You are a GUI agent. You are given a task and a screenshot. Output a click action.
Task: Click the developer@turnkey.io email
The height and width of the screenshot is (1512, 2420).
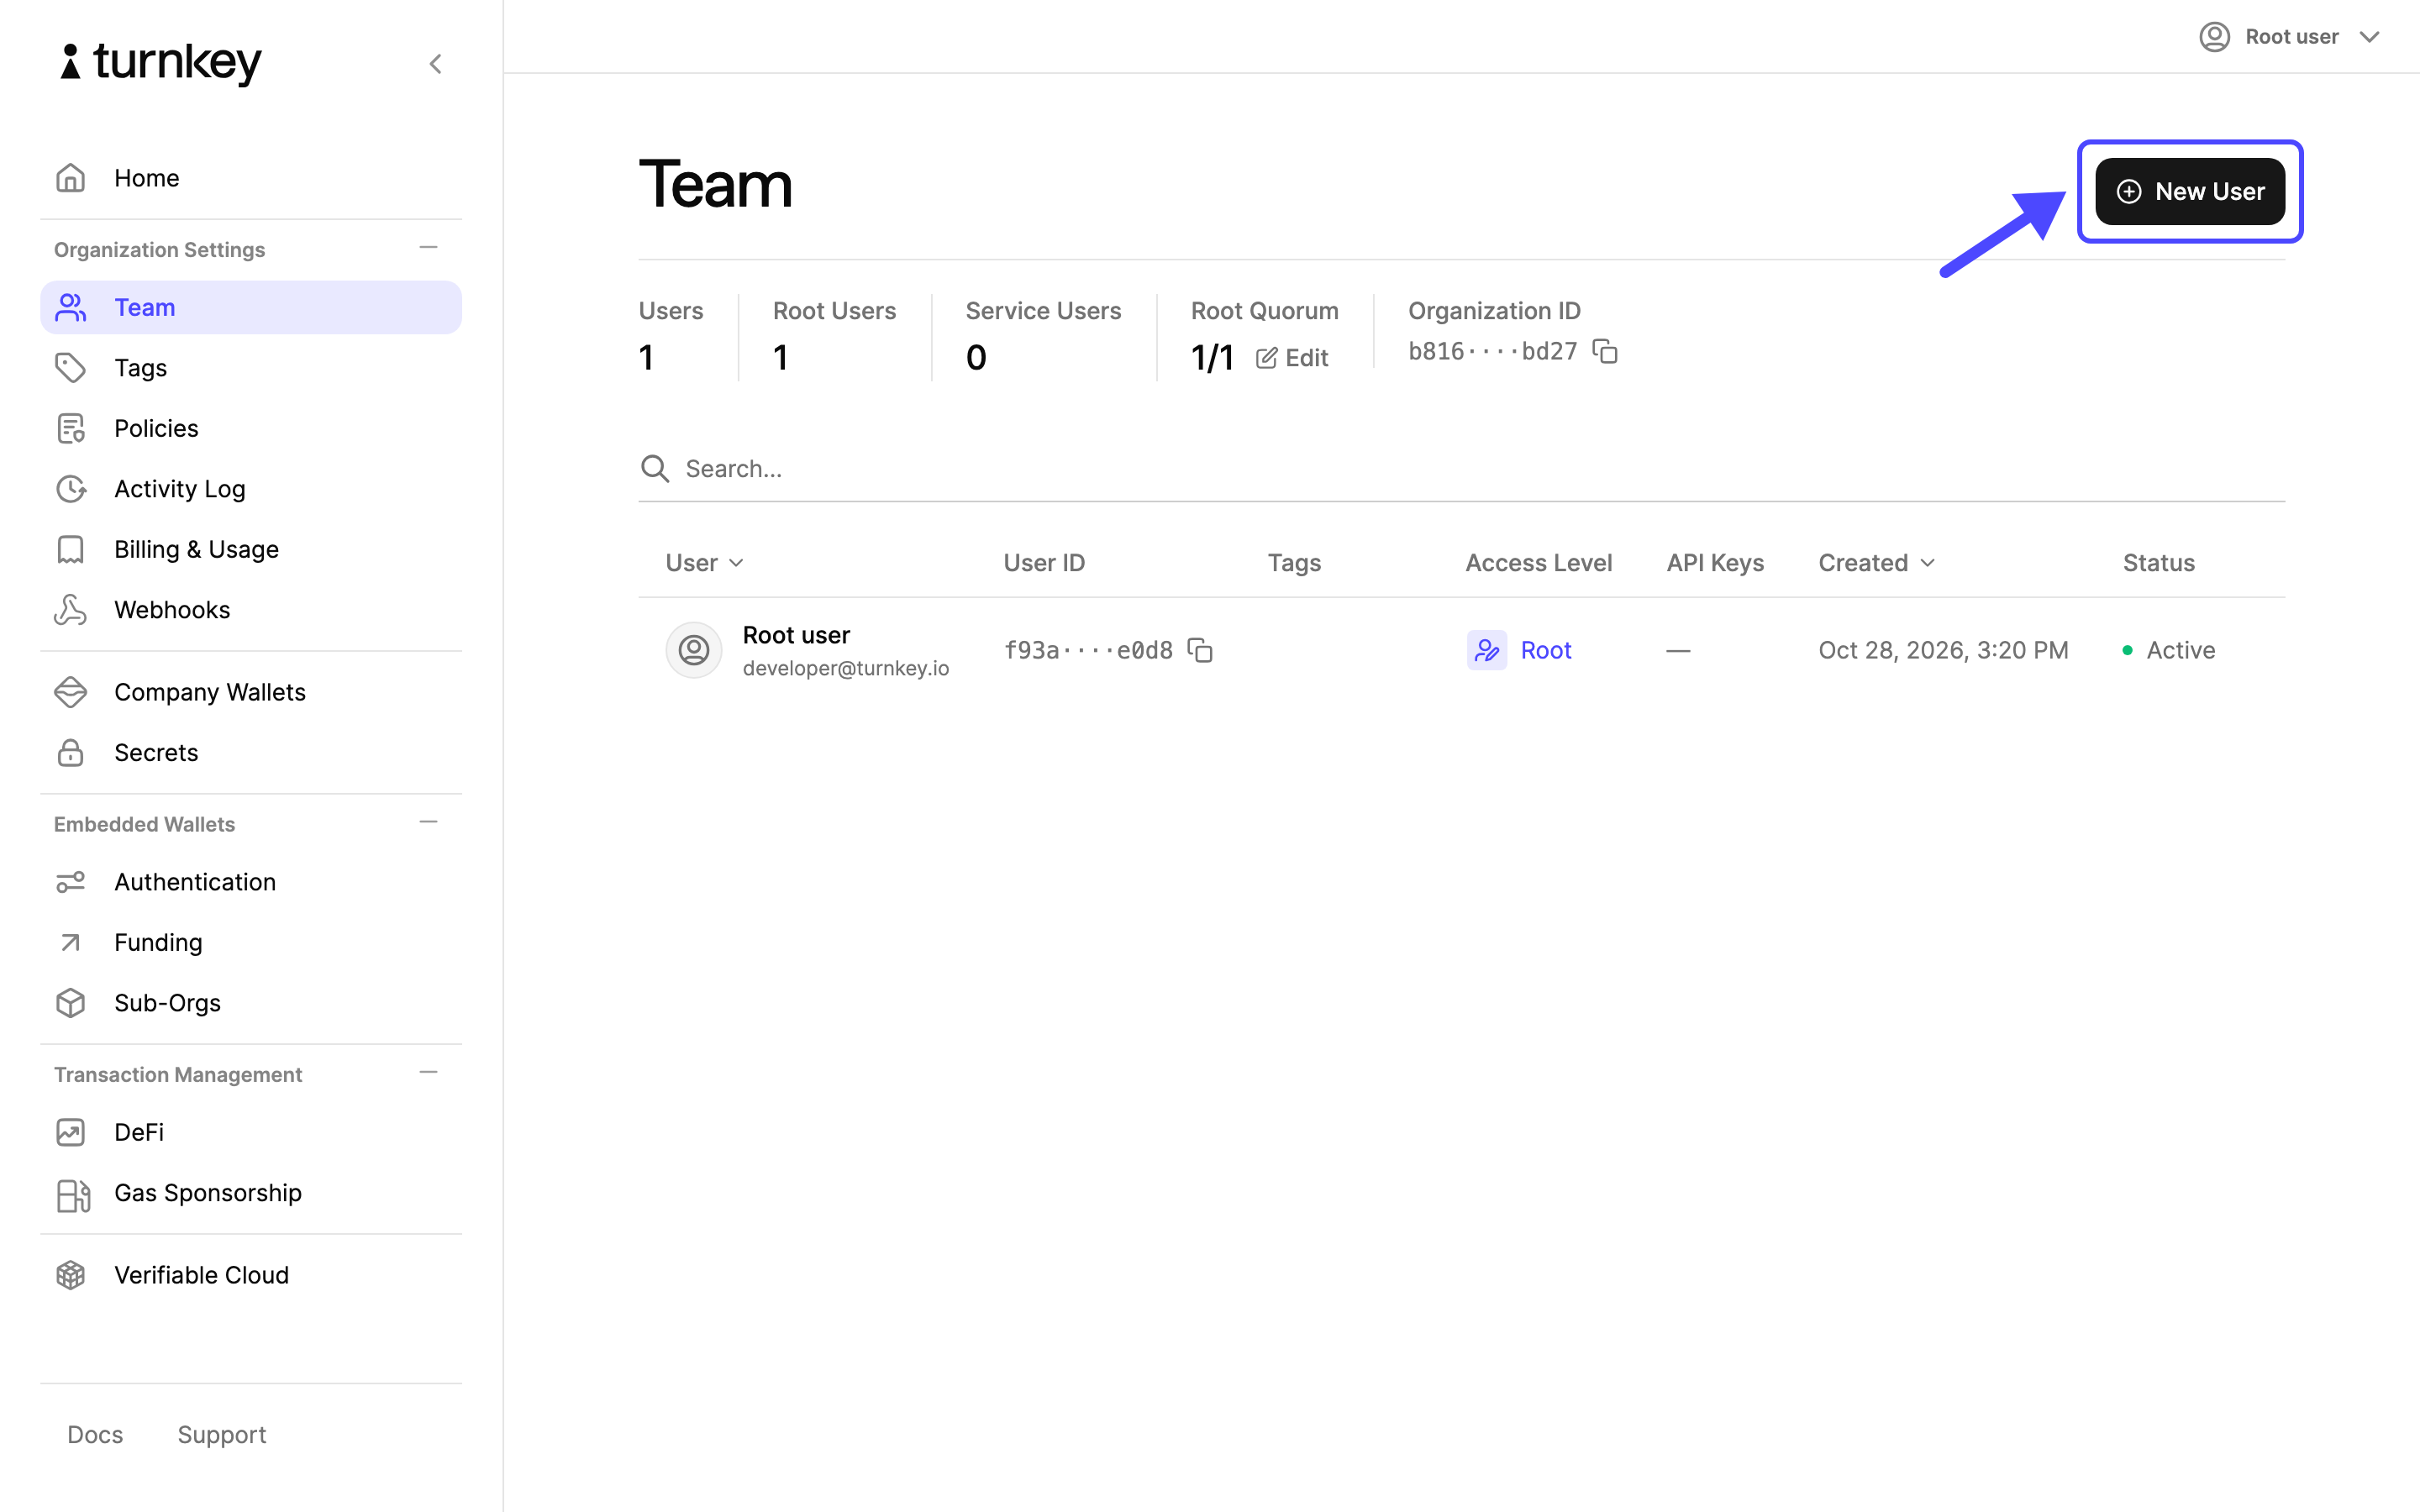coord(846,668)
